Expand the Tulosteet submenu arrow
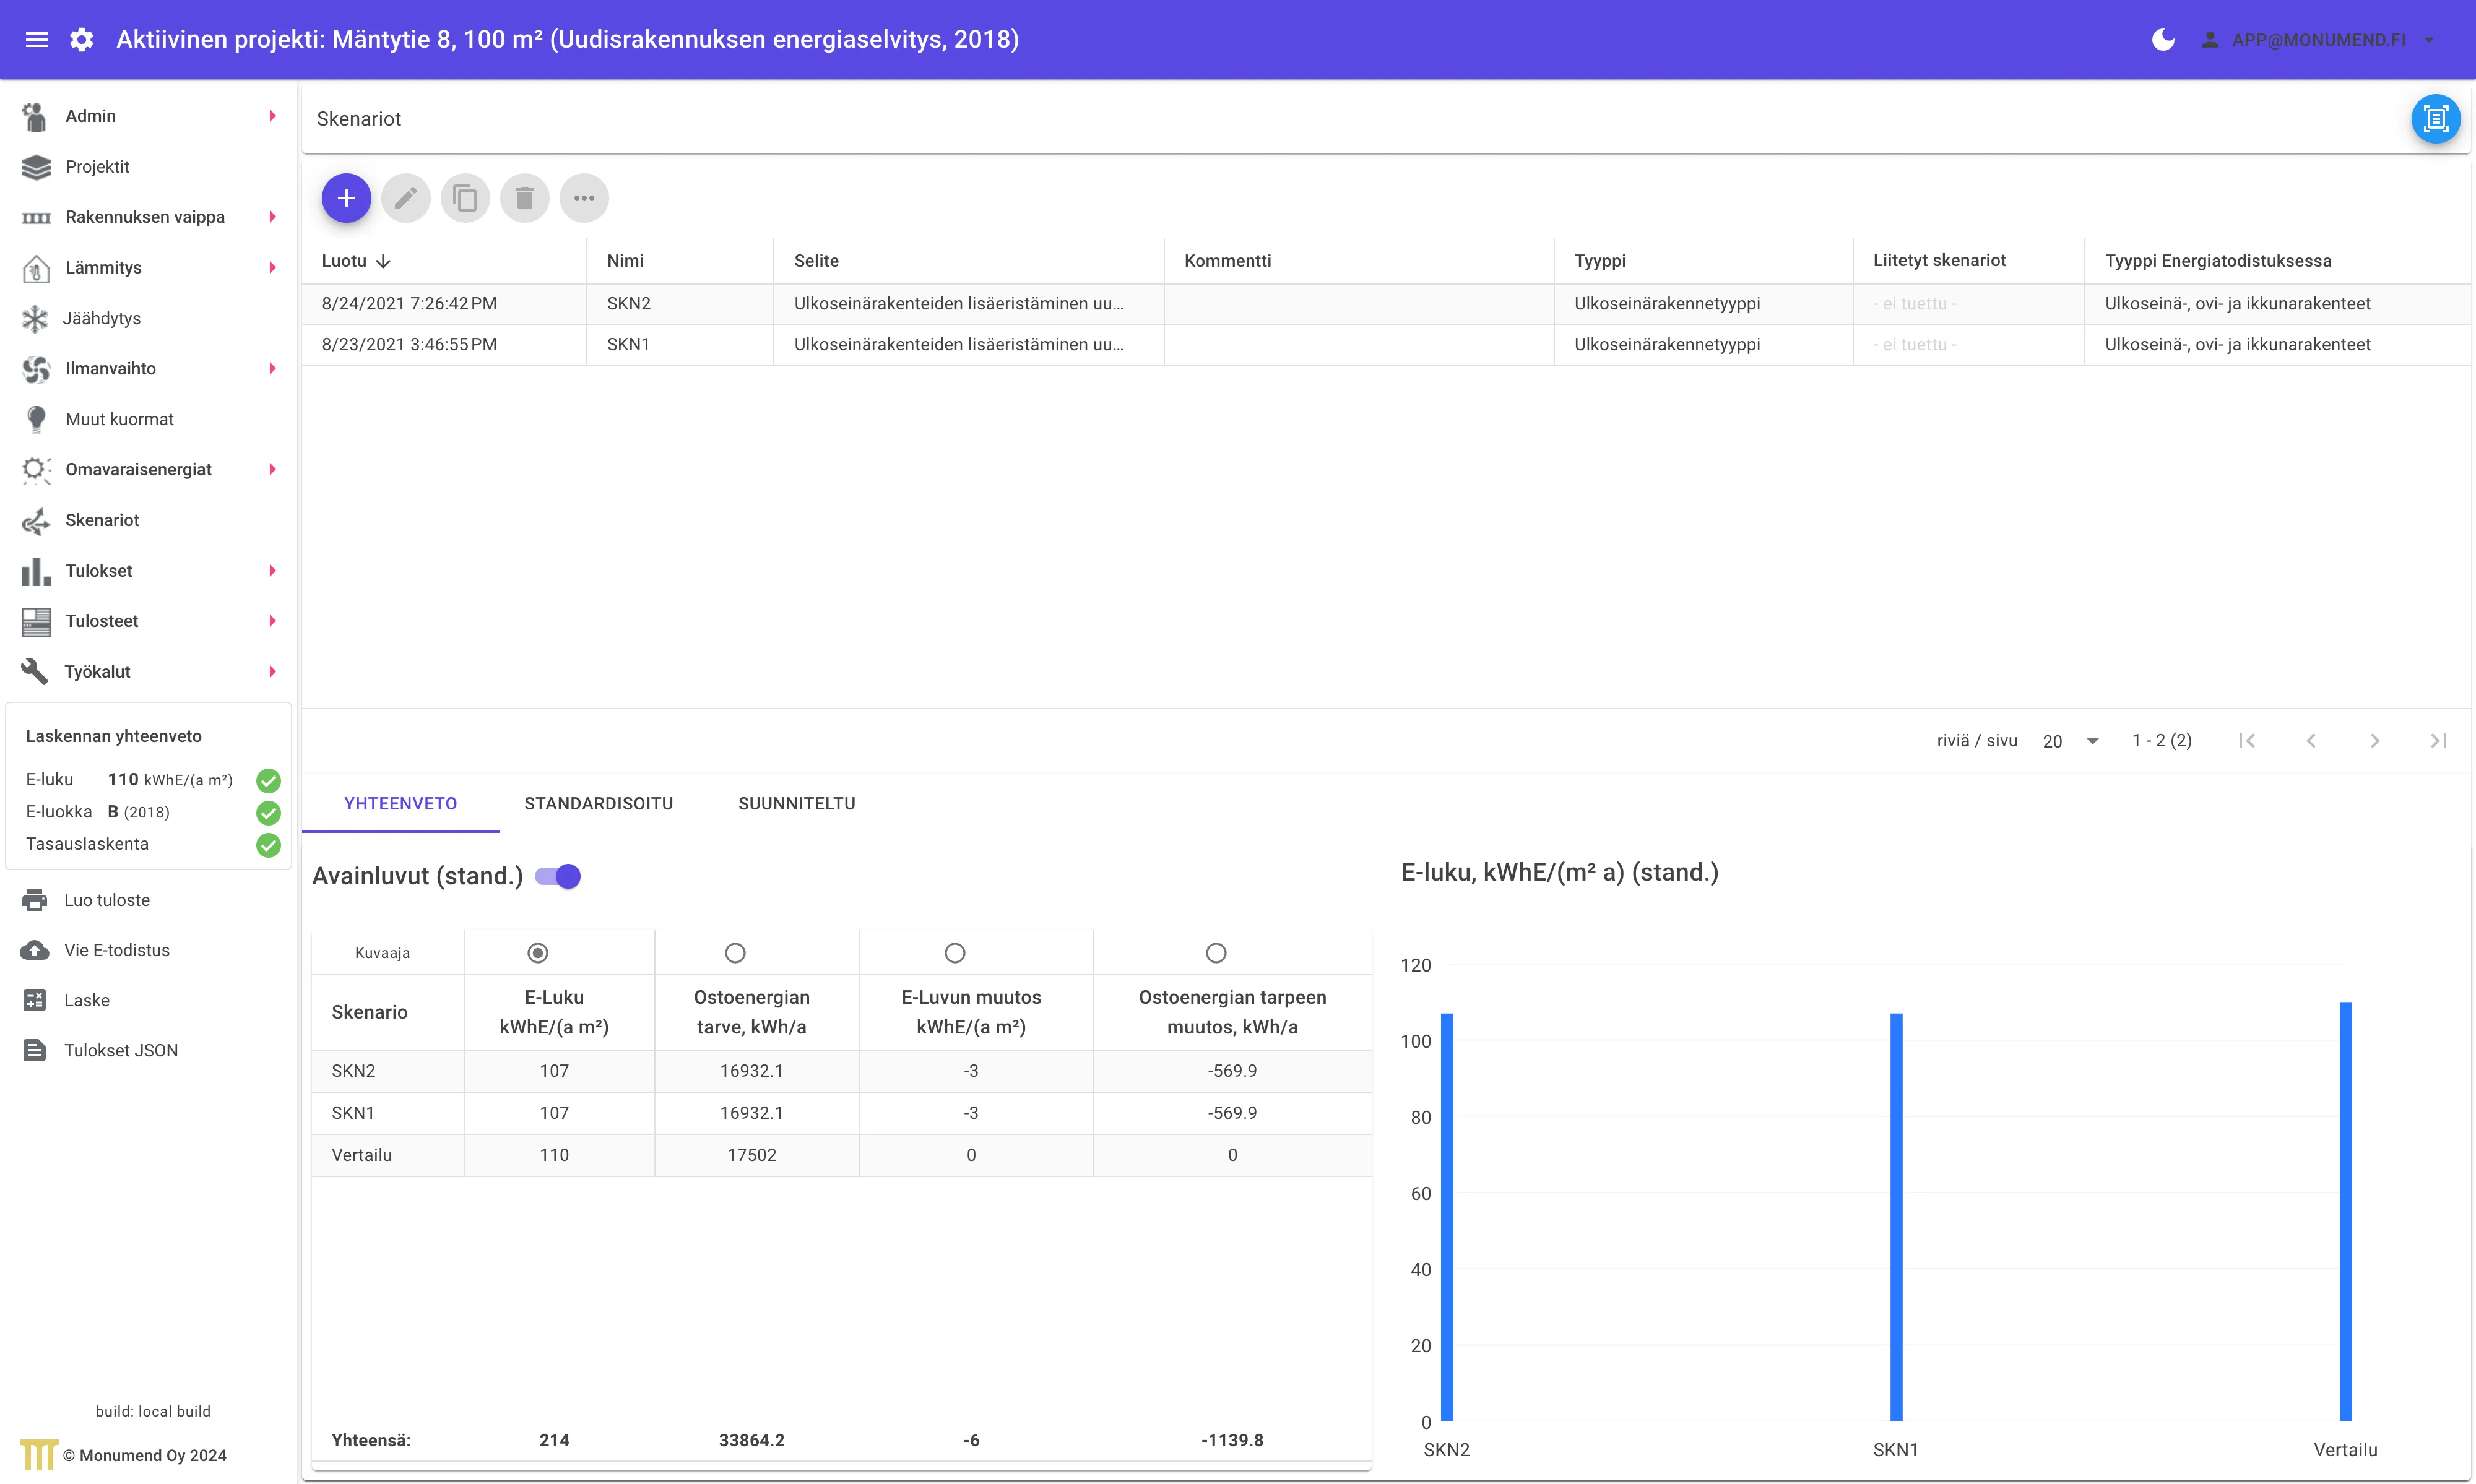Screen dimensions: 2476x1484 click(272, 621)
